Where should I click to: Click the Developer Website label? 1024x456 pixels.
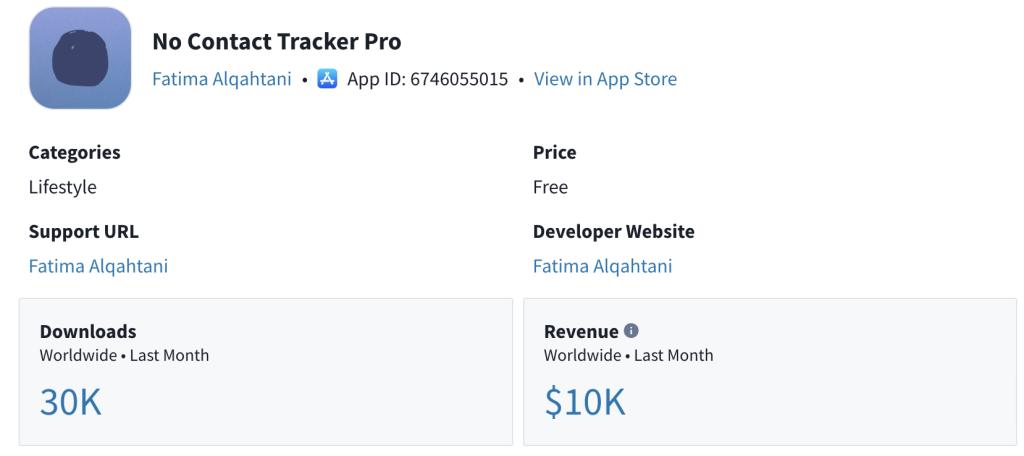point(613,231)
